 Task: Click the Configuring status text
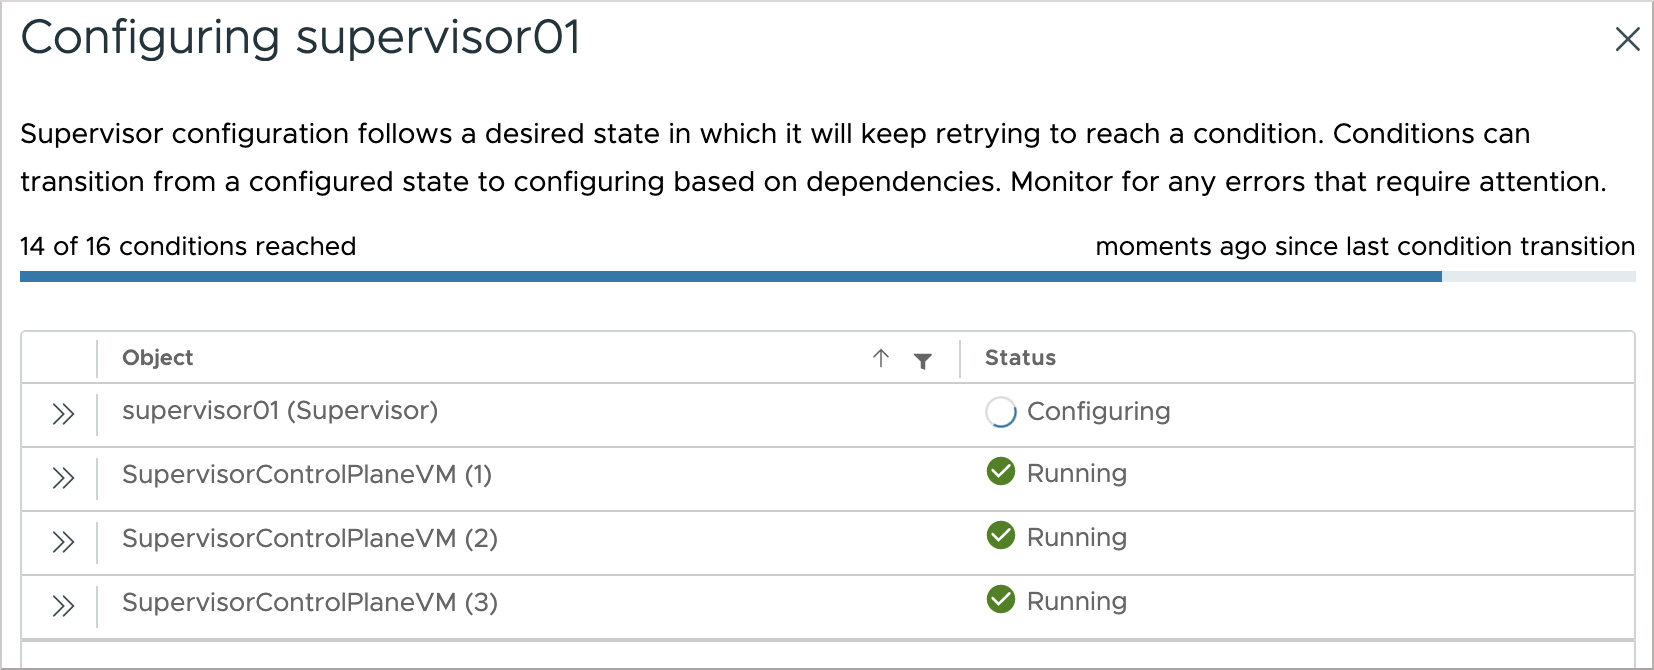pos(1098,412)
